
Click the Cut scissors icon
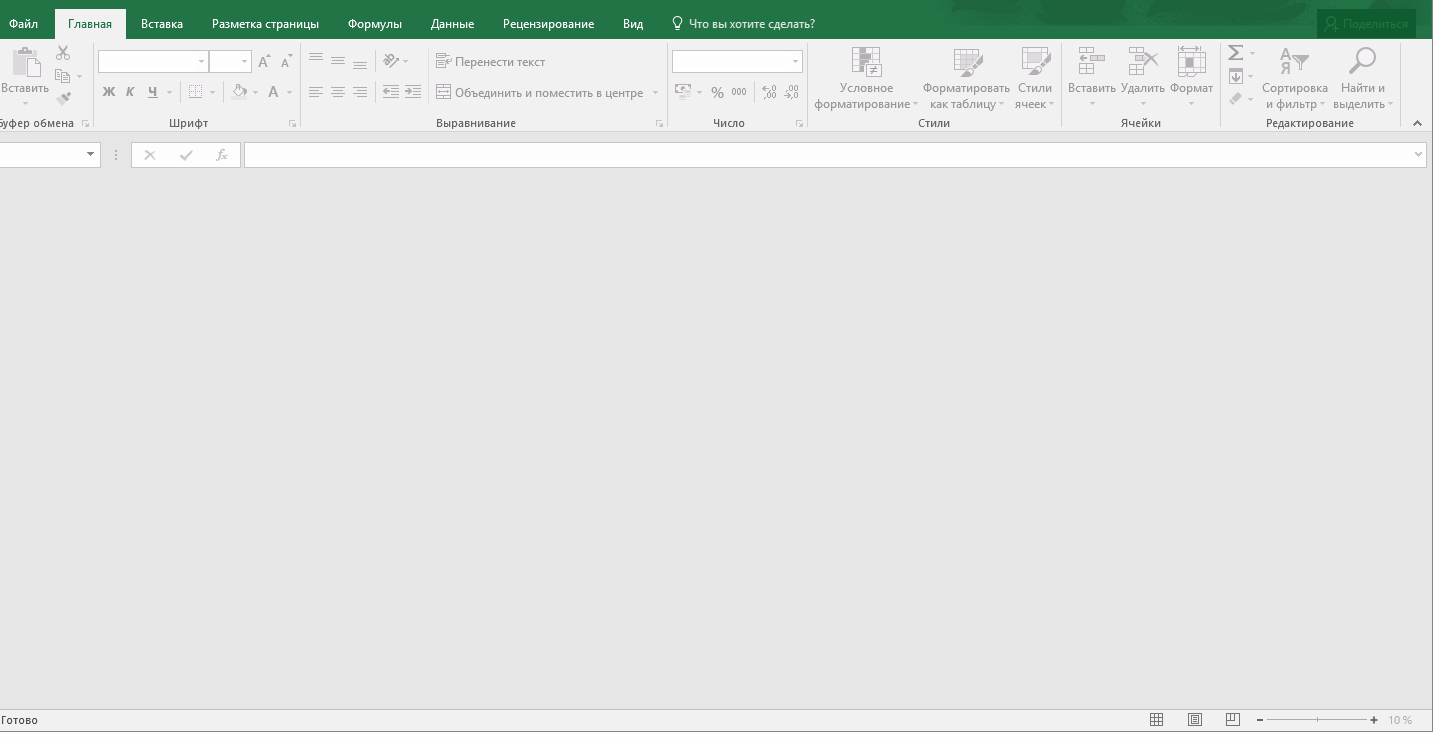pyautogui.click(x=63, y=53)
